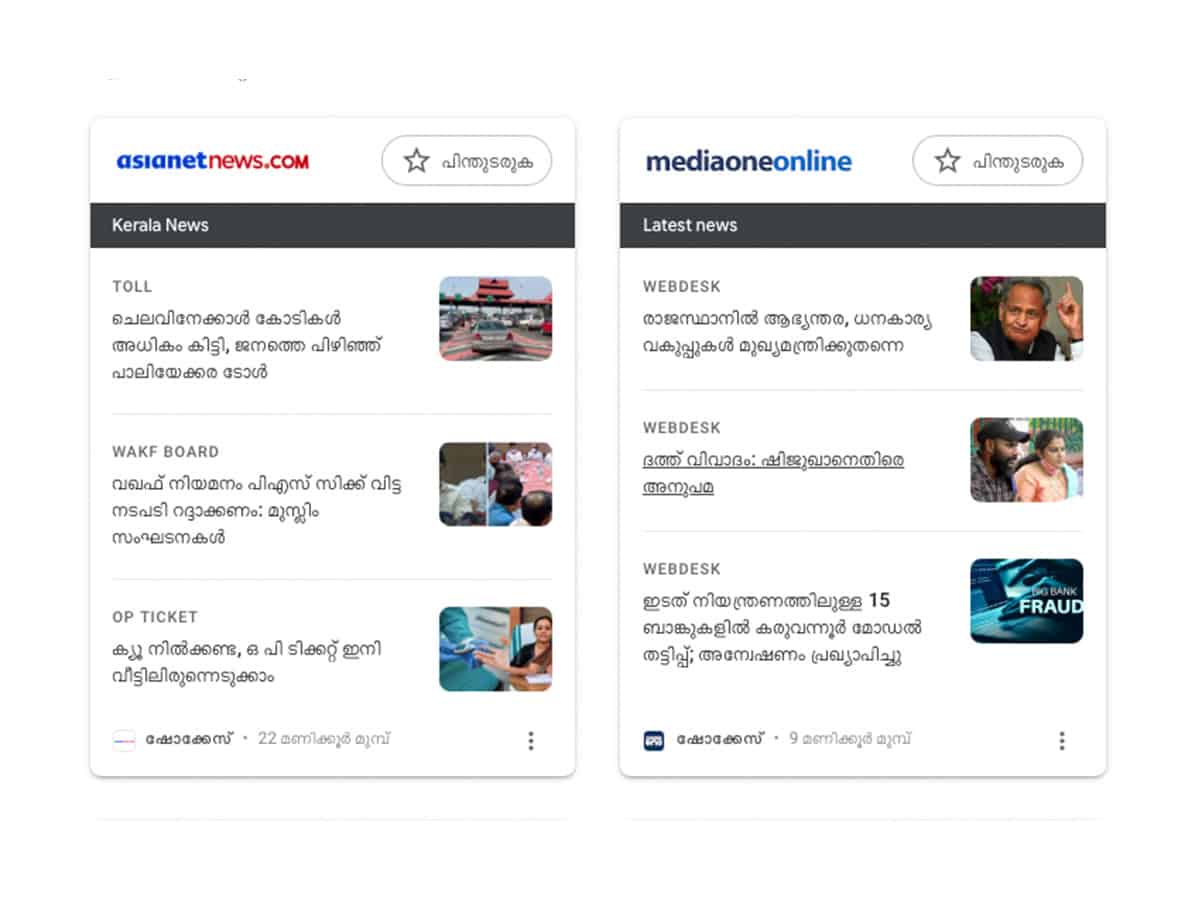The height and width of the screenshot is (900, 1200).
Task: Click the 9 hours ago timestamp
Action: (850, 739)
